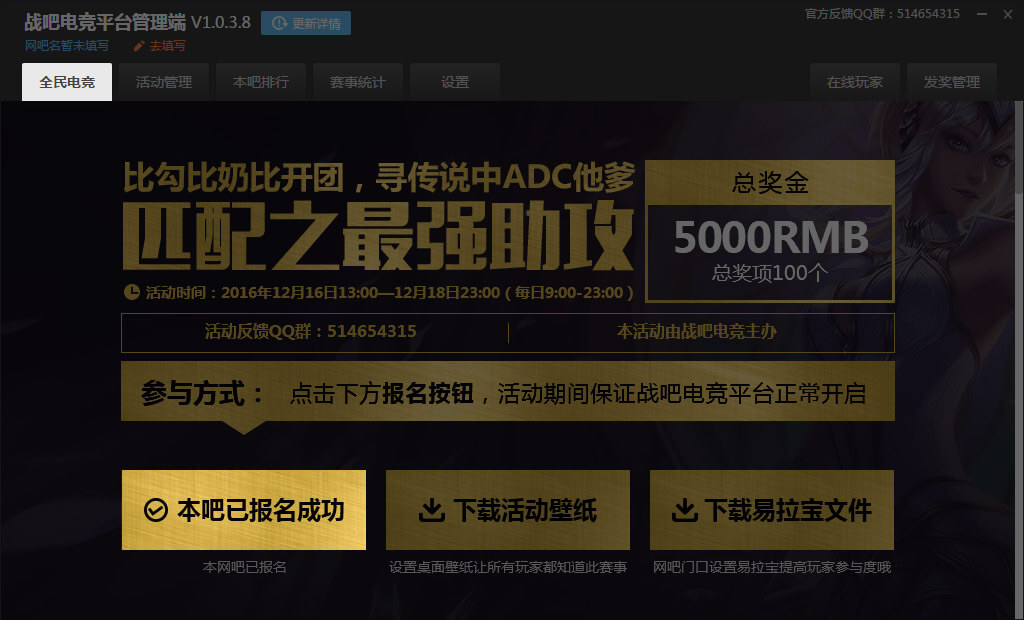Open the 本吧排行 tab

point(261,82)
